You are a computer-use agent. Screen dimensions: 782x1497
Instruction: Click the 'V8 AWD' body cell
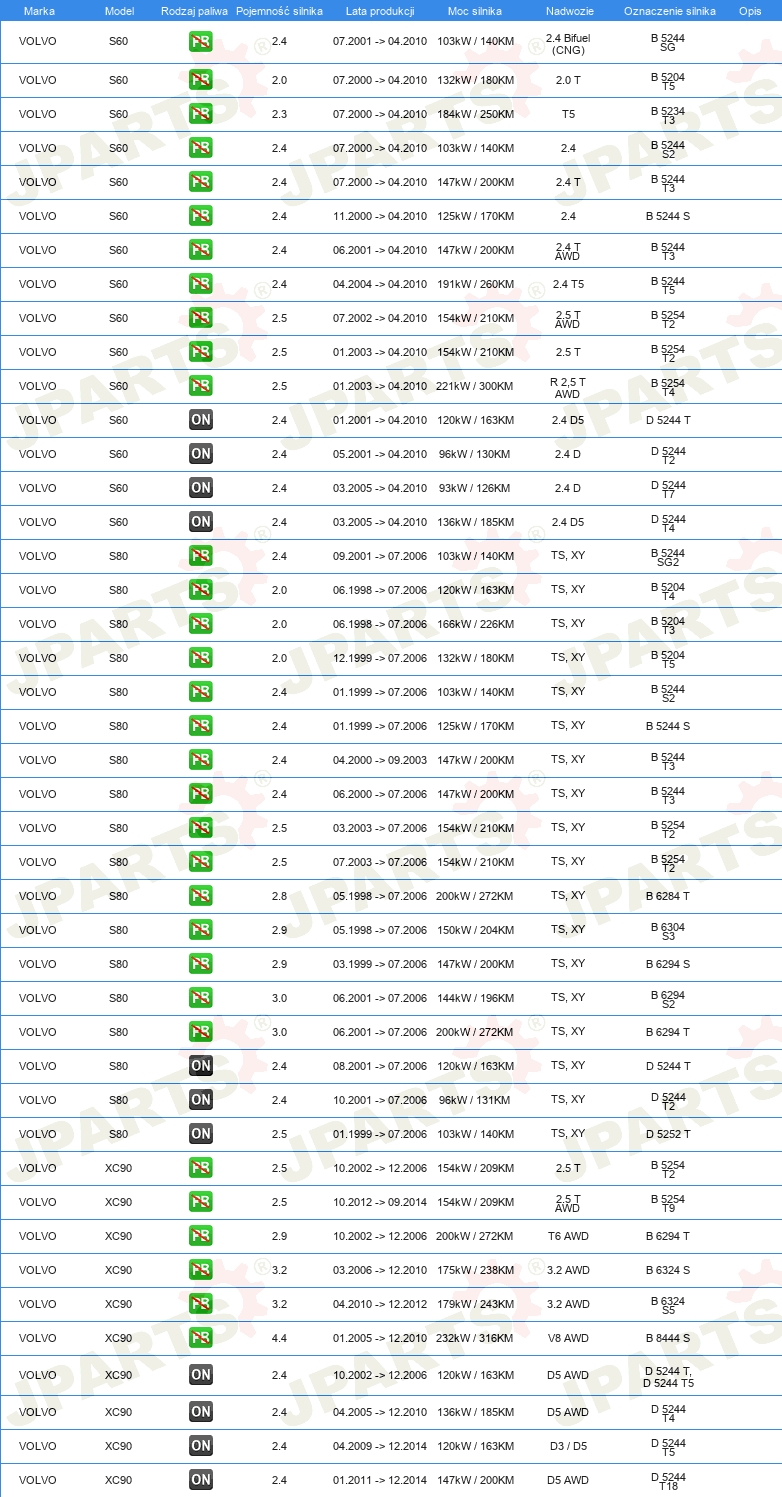568,1338
